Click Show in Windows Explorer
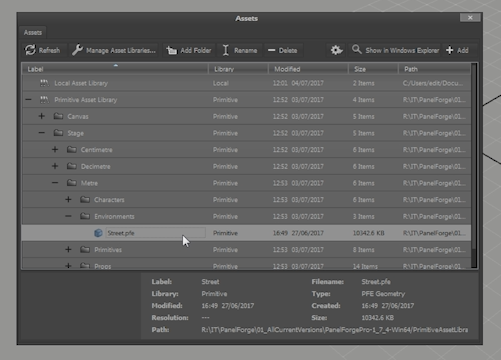Screen dimensions: 501x360 tap(395, 50)
